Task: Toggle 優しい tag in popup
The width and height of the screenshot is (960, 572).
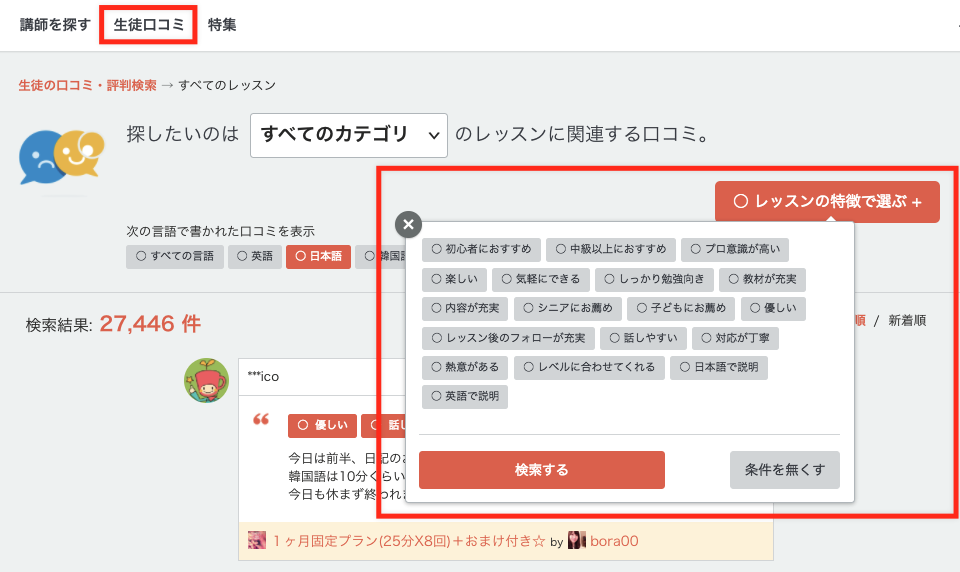Action: tap(773, 309)
